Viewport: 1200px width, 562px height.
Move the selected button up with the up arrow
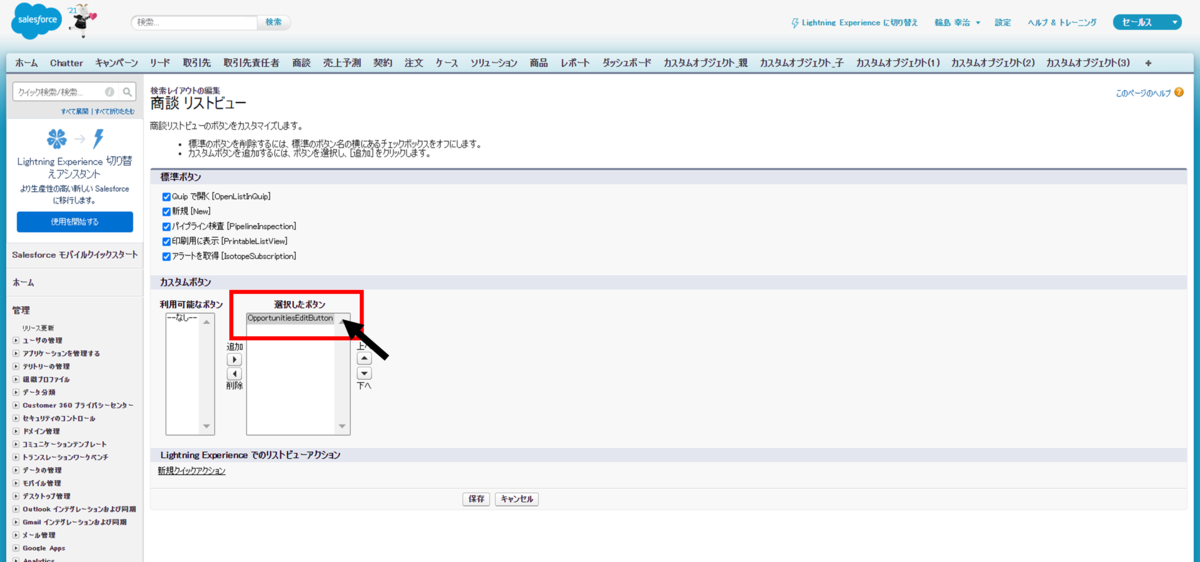coord(364,358)
